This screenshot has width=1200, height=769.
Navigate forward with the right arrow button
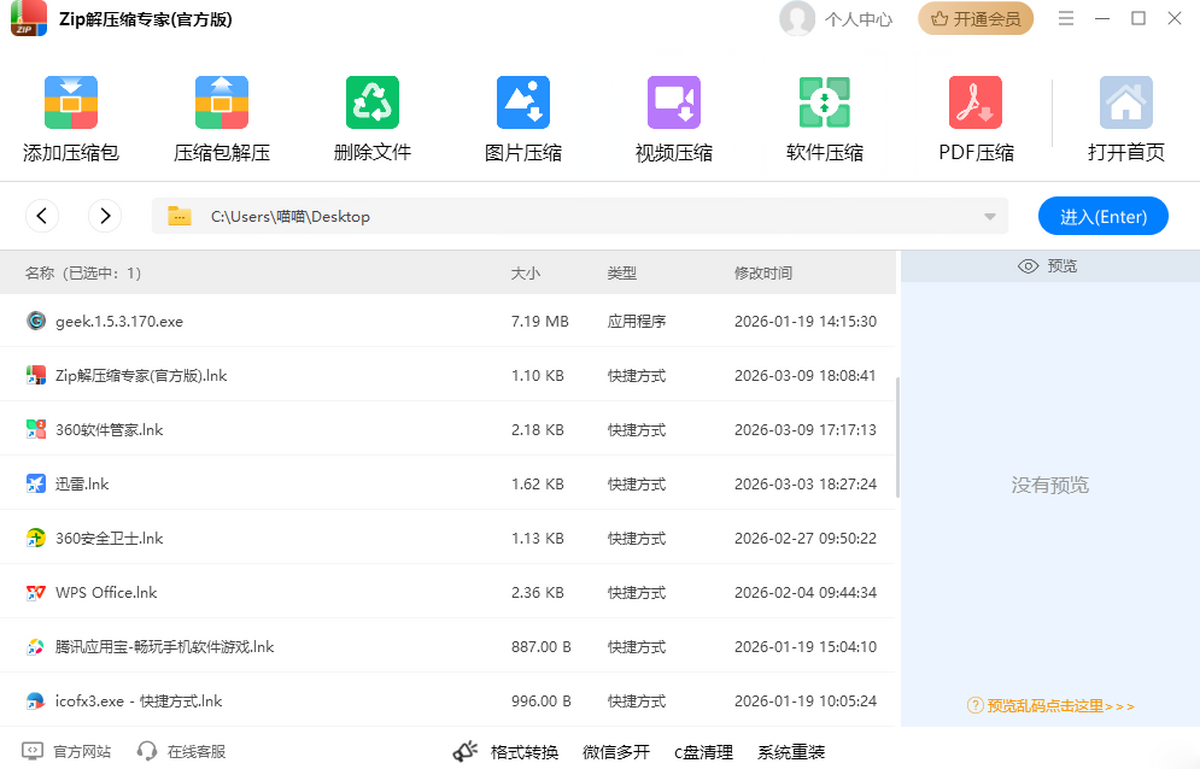point(105,215)
